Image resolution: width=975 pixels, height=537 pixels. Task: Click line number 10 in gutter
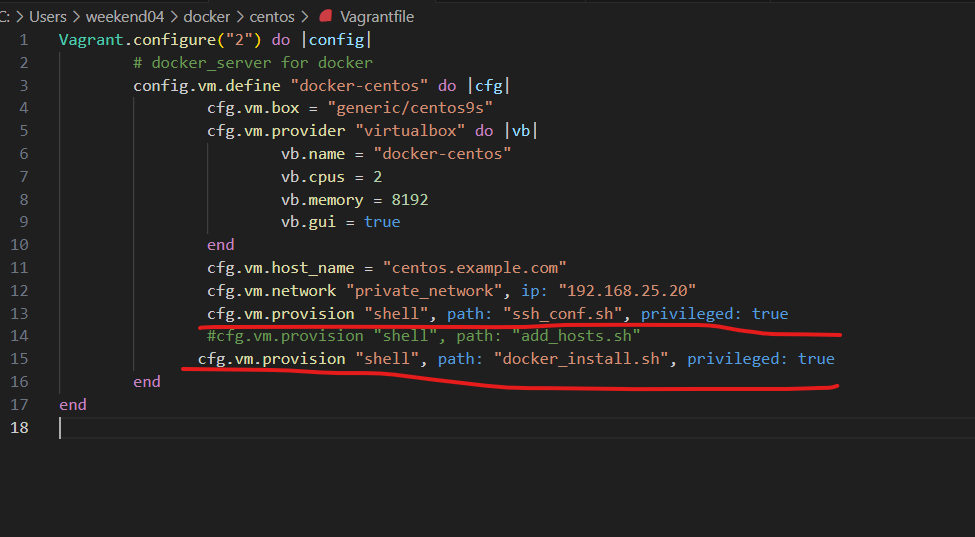click(x=19, y=245)
